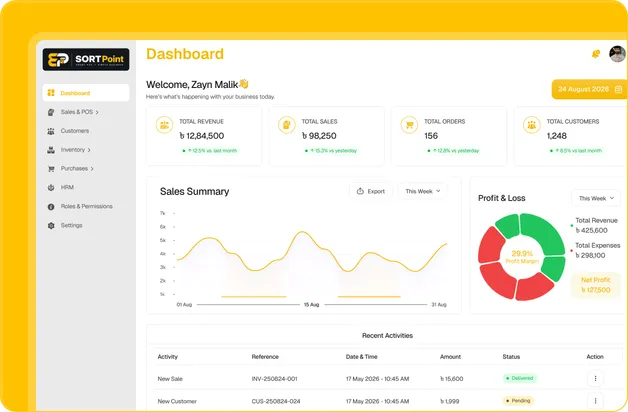Click the Dashboard grid icon in sidebar
This screenshot has width=628, height=412.
tap(51, 93)
